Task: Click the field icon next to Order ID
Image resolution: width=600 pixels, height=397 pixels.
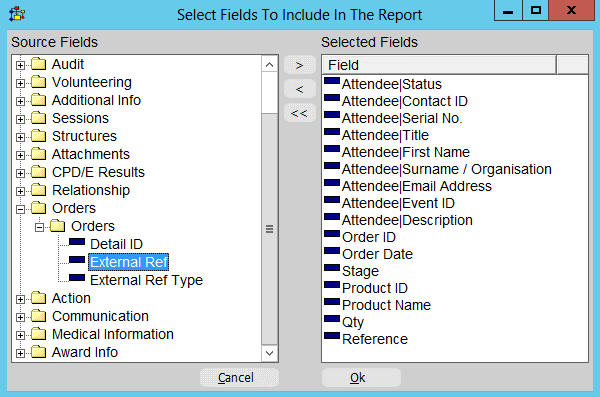Action: coord(332,234)
